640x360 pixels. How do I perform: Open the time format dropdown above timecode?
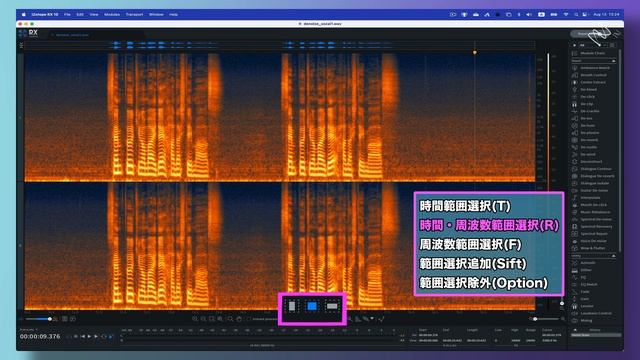coord(28,329)
